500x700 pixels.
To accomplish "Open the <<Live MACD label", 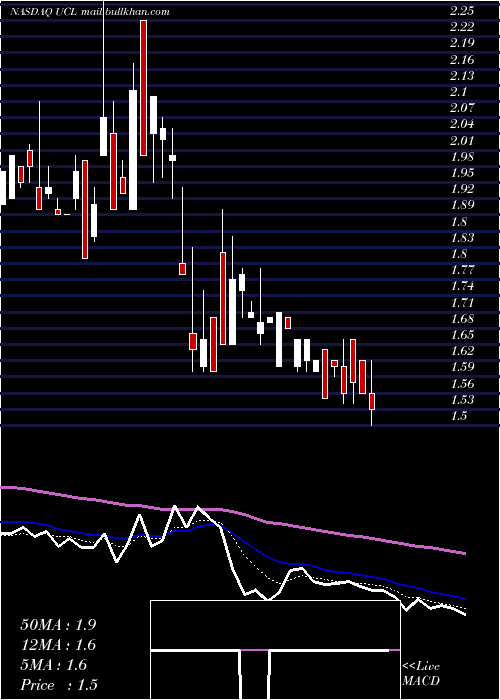I will pyautogui.click(x=421, y=674).
